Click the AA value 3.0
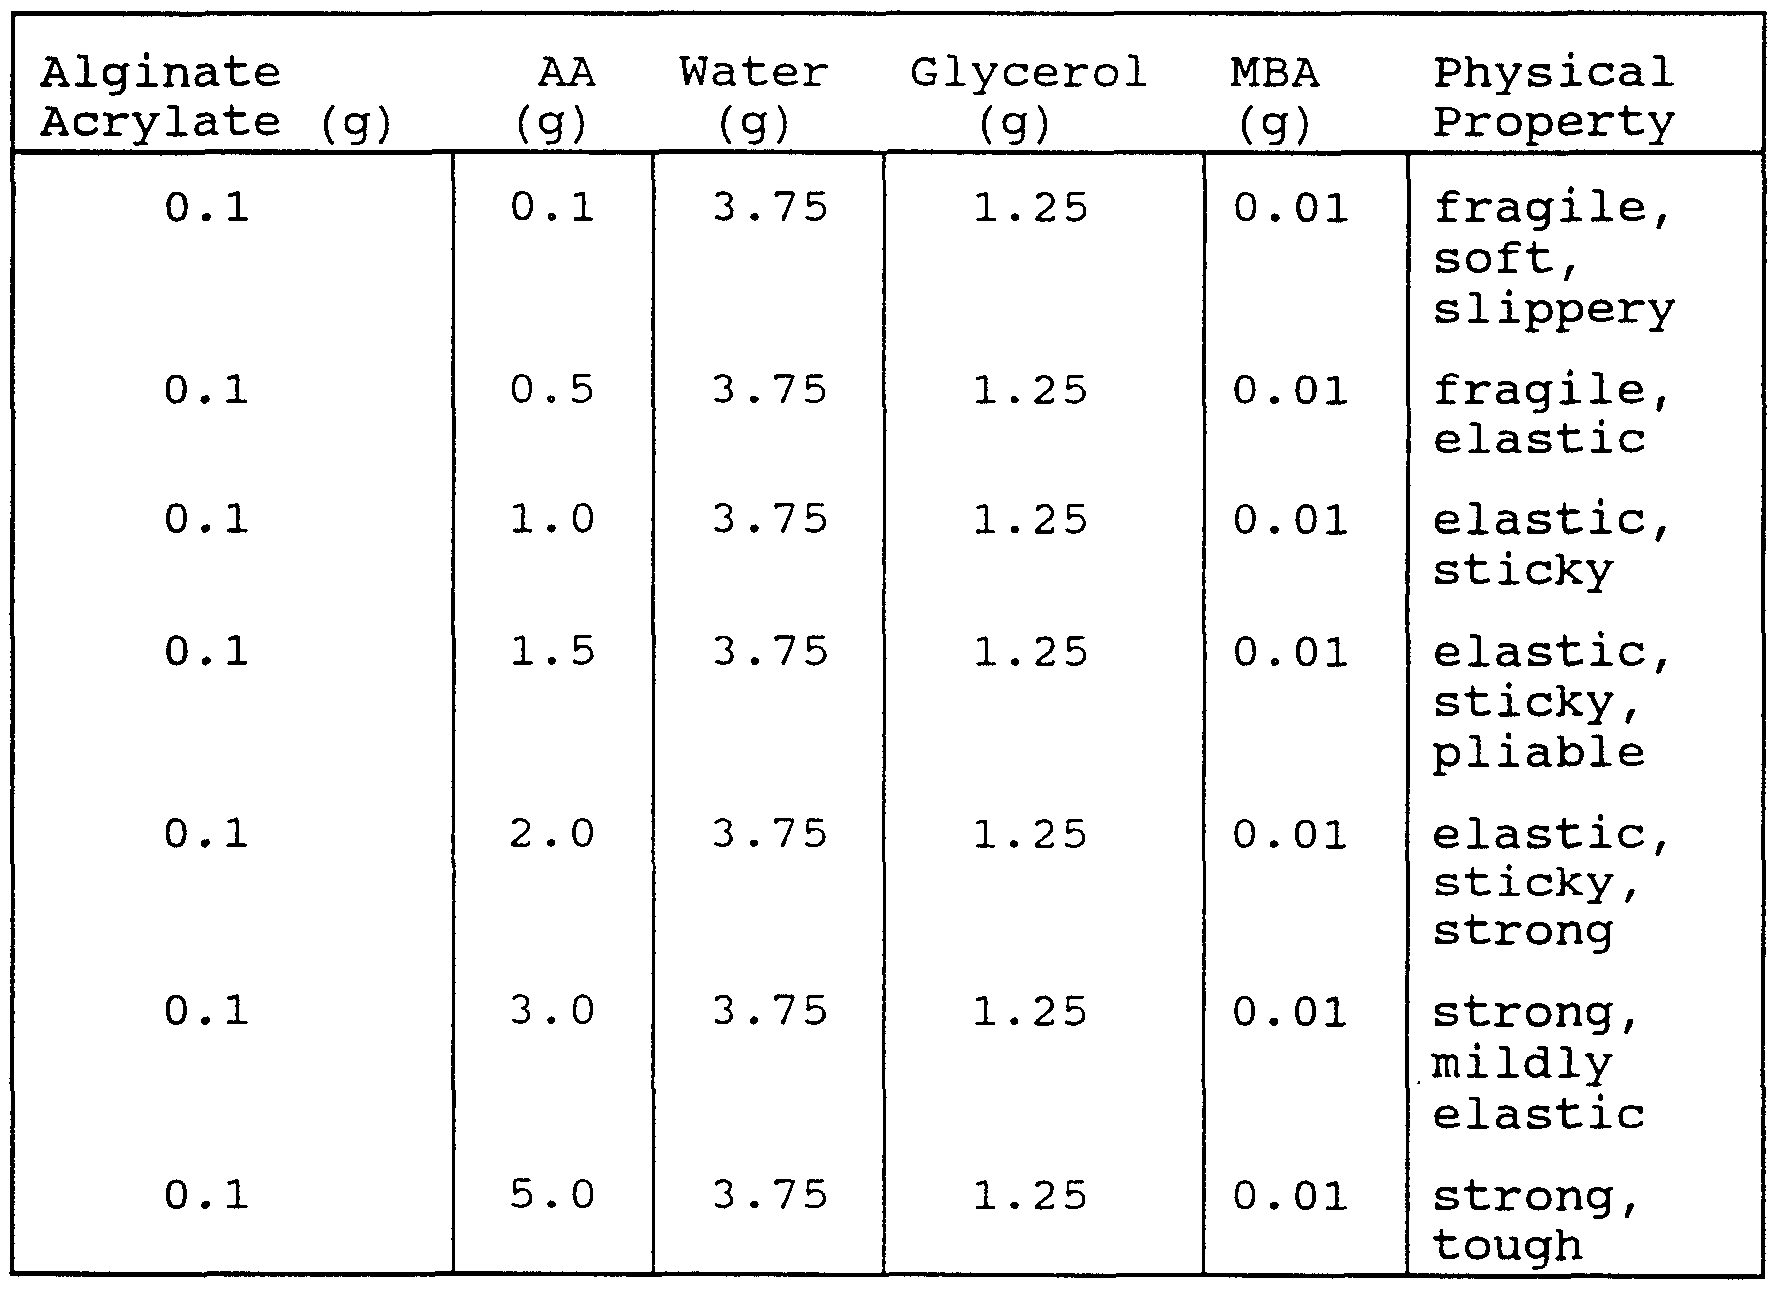Screen dimensions: 1778x1290 click(552, 1011)
